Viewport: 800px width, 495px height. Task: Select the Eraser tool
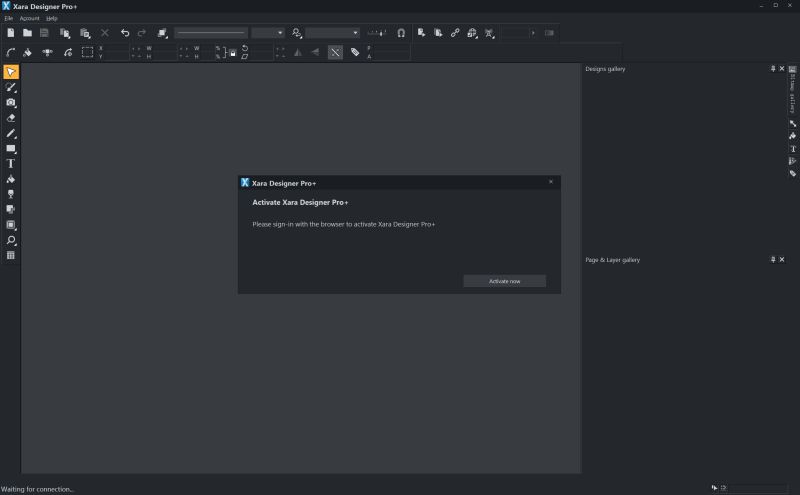point(11,118)
